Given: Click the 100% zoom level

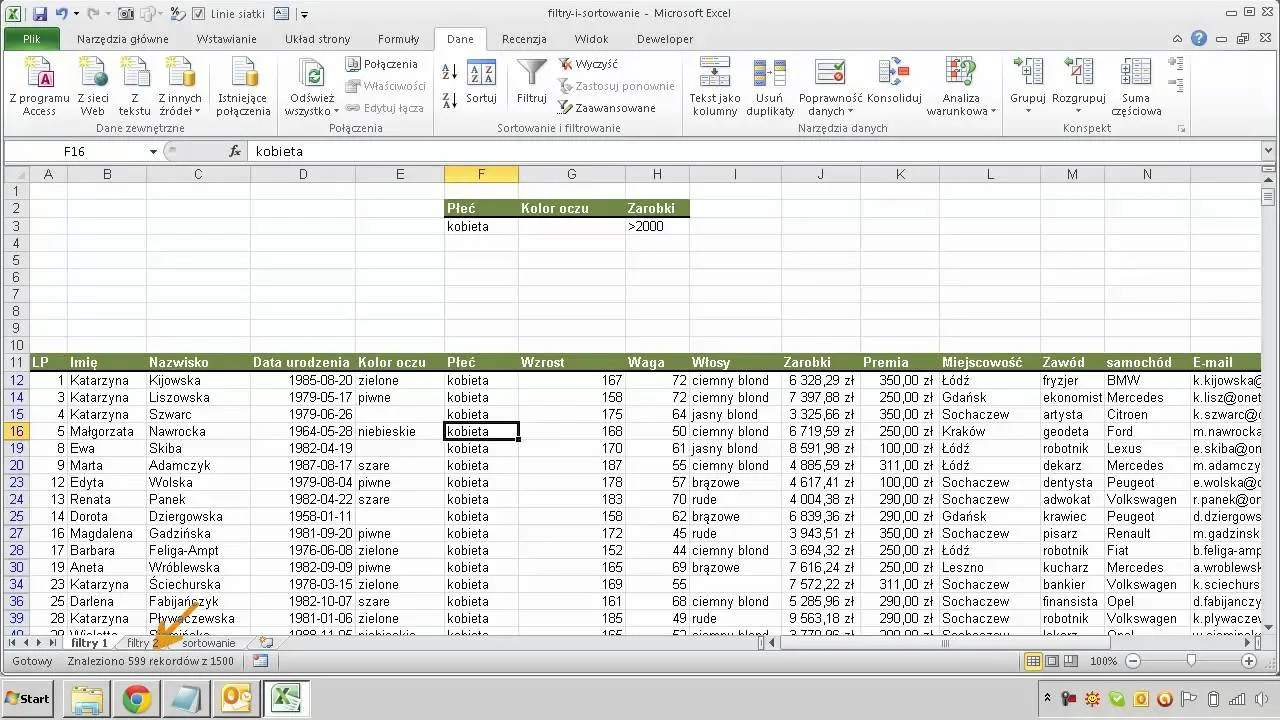Looking at the screenshot, I should pos(1103,661).
